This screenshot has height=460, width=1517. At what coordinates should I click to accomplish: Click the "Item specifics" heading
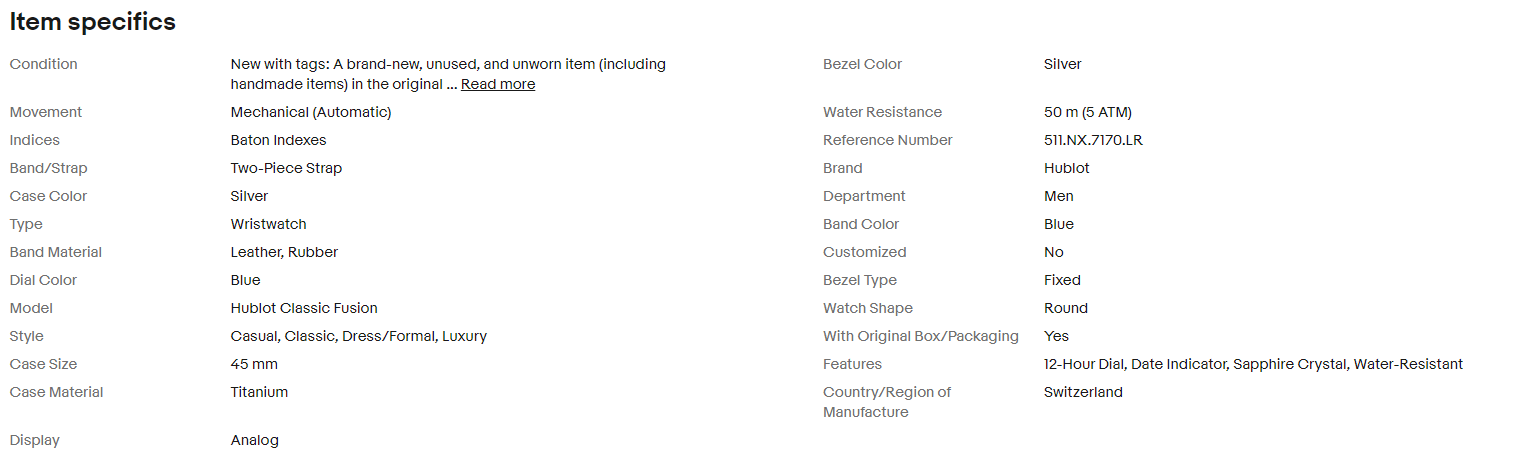point(93,22)
